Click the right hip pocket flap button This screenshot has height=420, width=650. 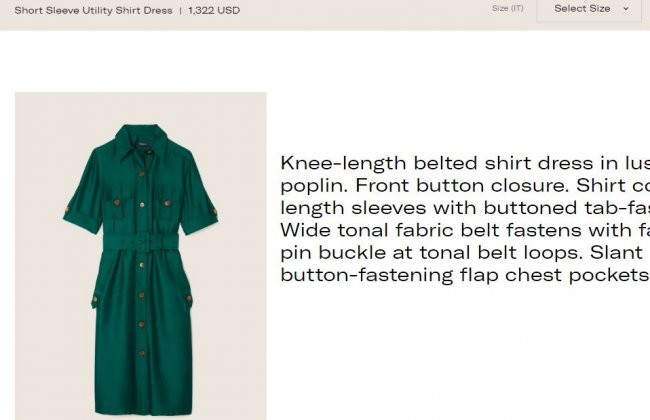189,298
